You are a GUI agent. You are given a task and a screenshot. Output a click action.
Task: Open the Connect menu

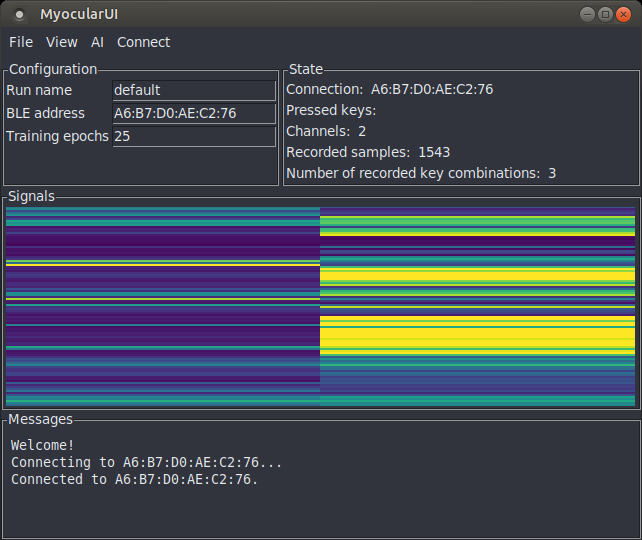143,42
